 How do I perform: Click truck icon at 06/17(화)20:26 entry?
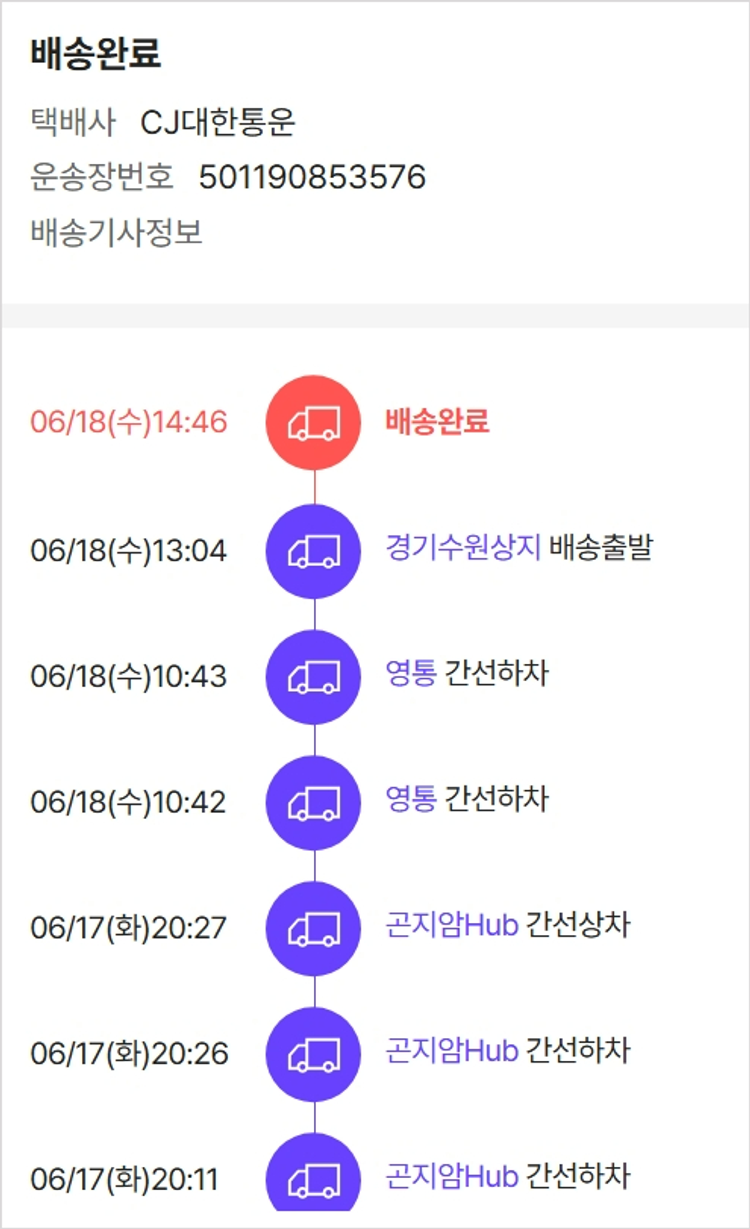[x=313, y=1053]
